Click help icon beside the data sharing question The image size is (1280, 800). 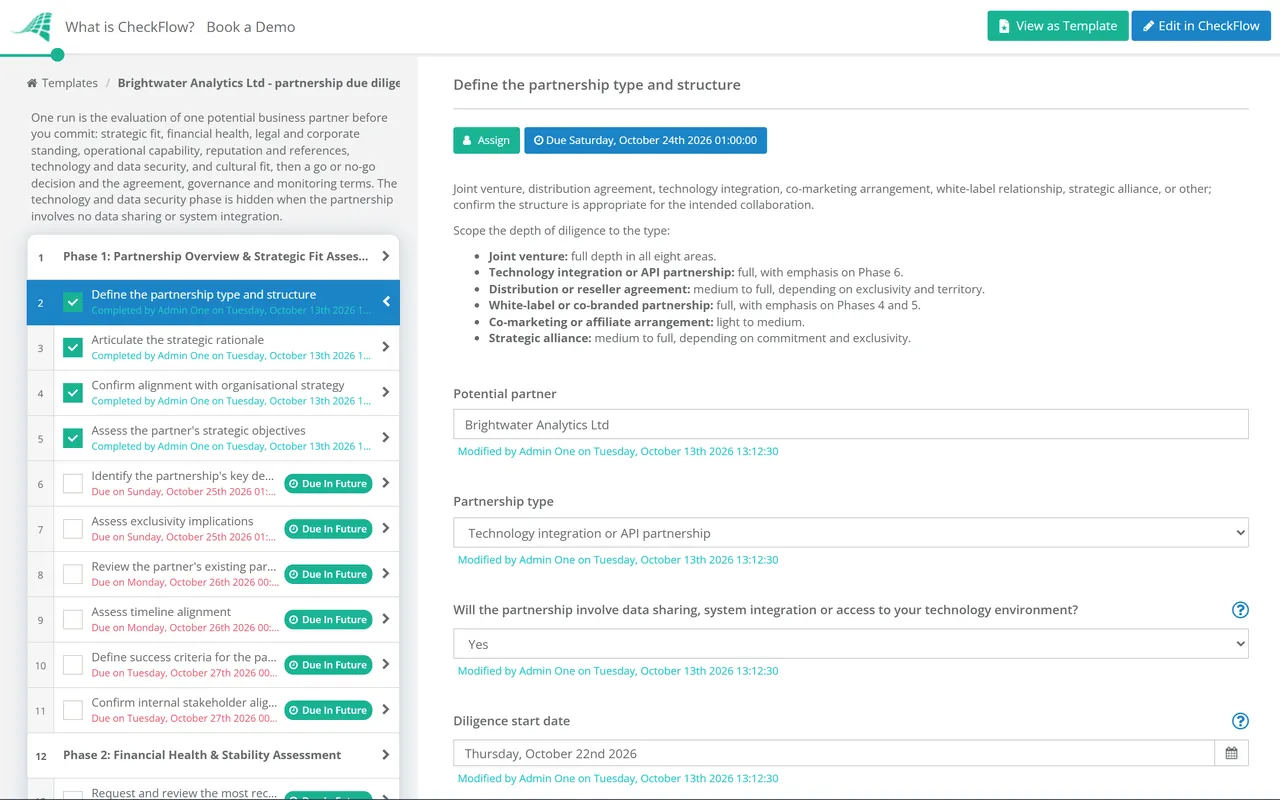click(x=1240, y=610)
